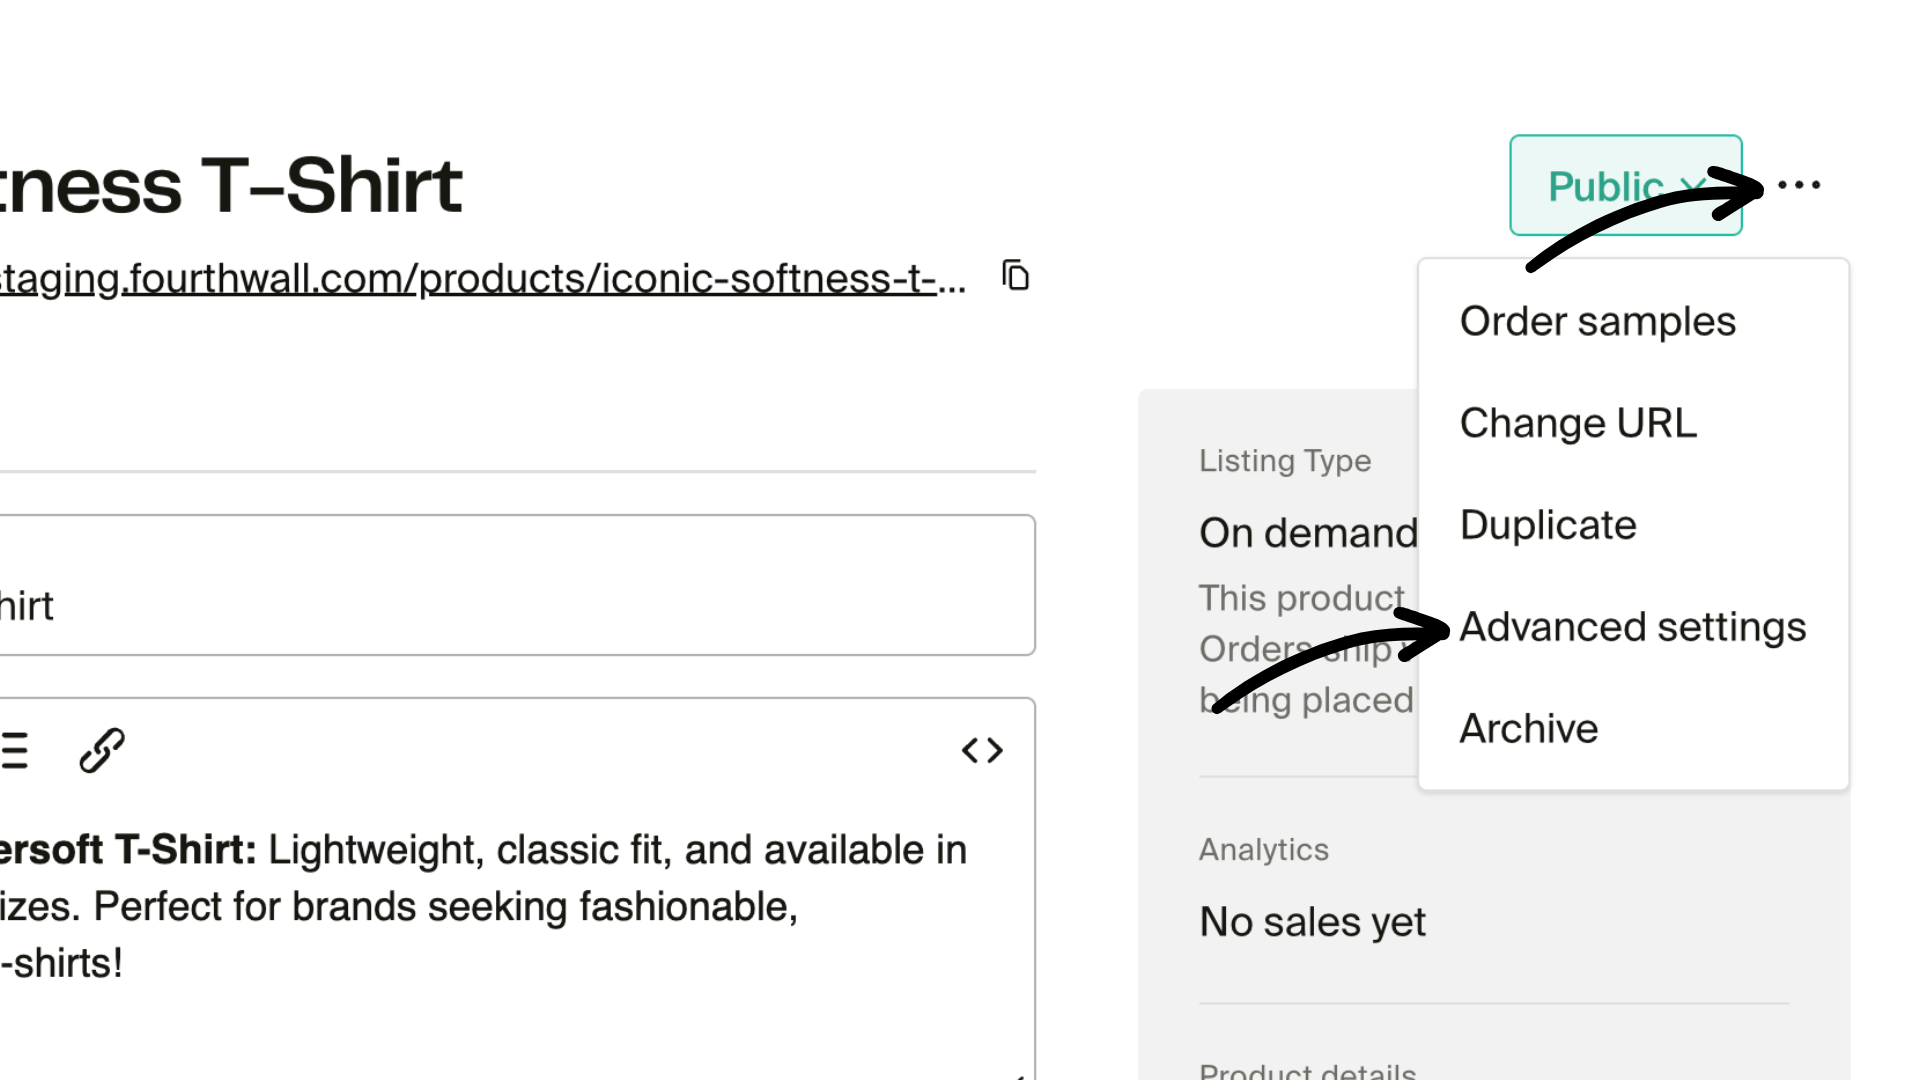Viewport: 1920px width, 1080px height.
Task: Open Advanced settings for the product
Action: coord(1632,626)
